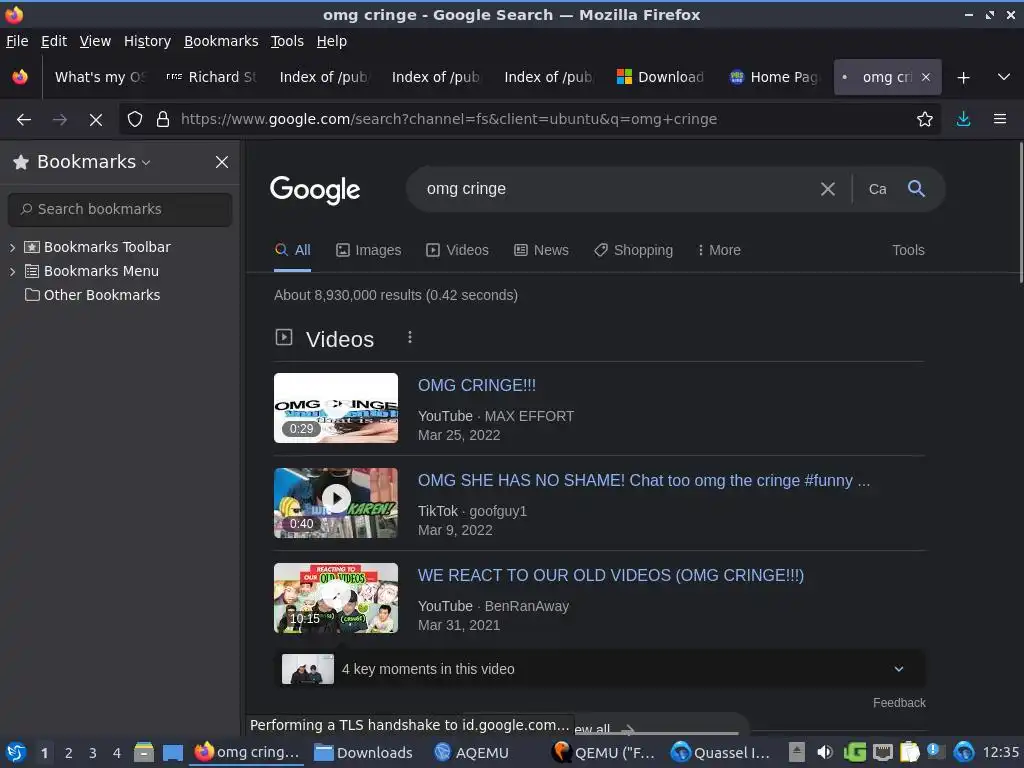Image resolution: width=1024 pixels, height=768 pixels.
Task: Switch to the QEMU taskbar window
Action: 603,753
